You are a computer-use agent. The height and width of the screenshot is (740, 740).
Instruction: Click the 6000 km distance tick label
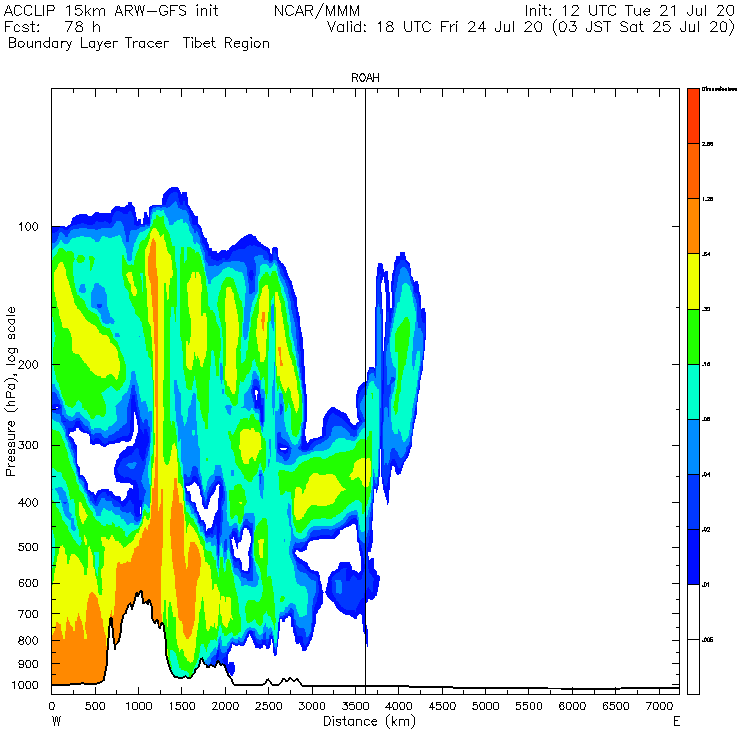tap(572, 706)
